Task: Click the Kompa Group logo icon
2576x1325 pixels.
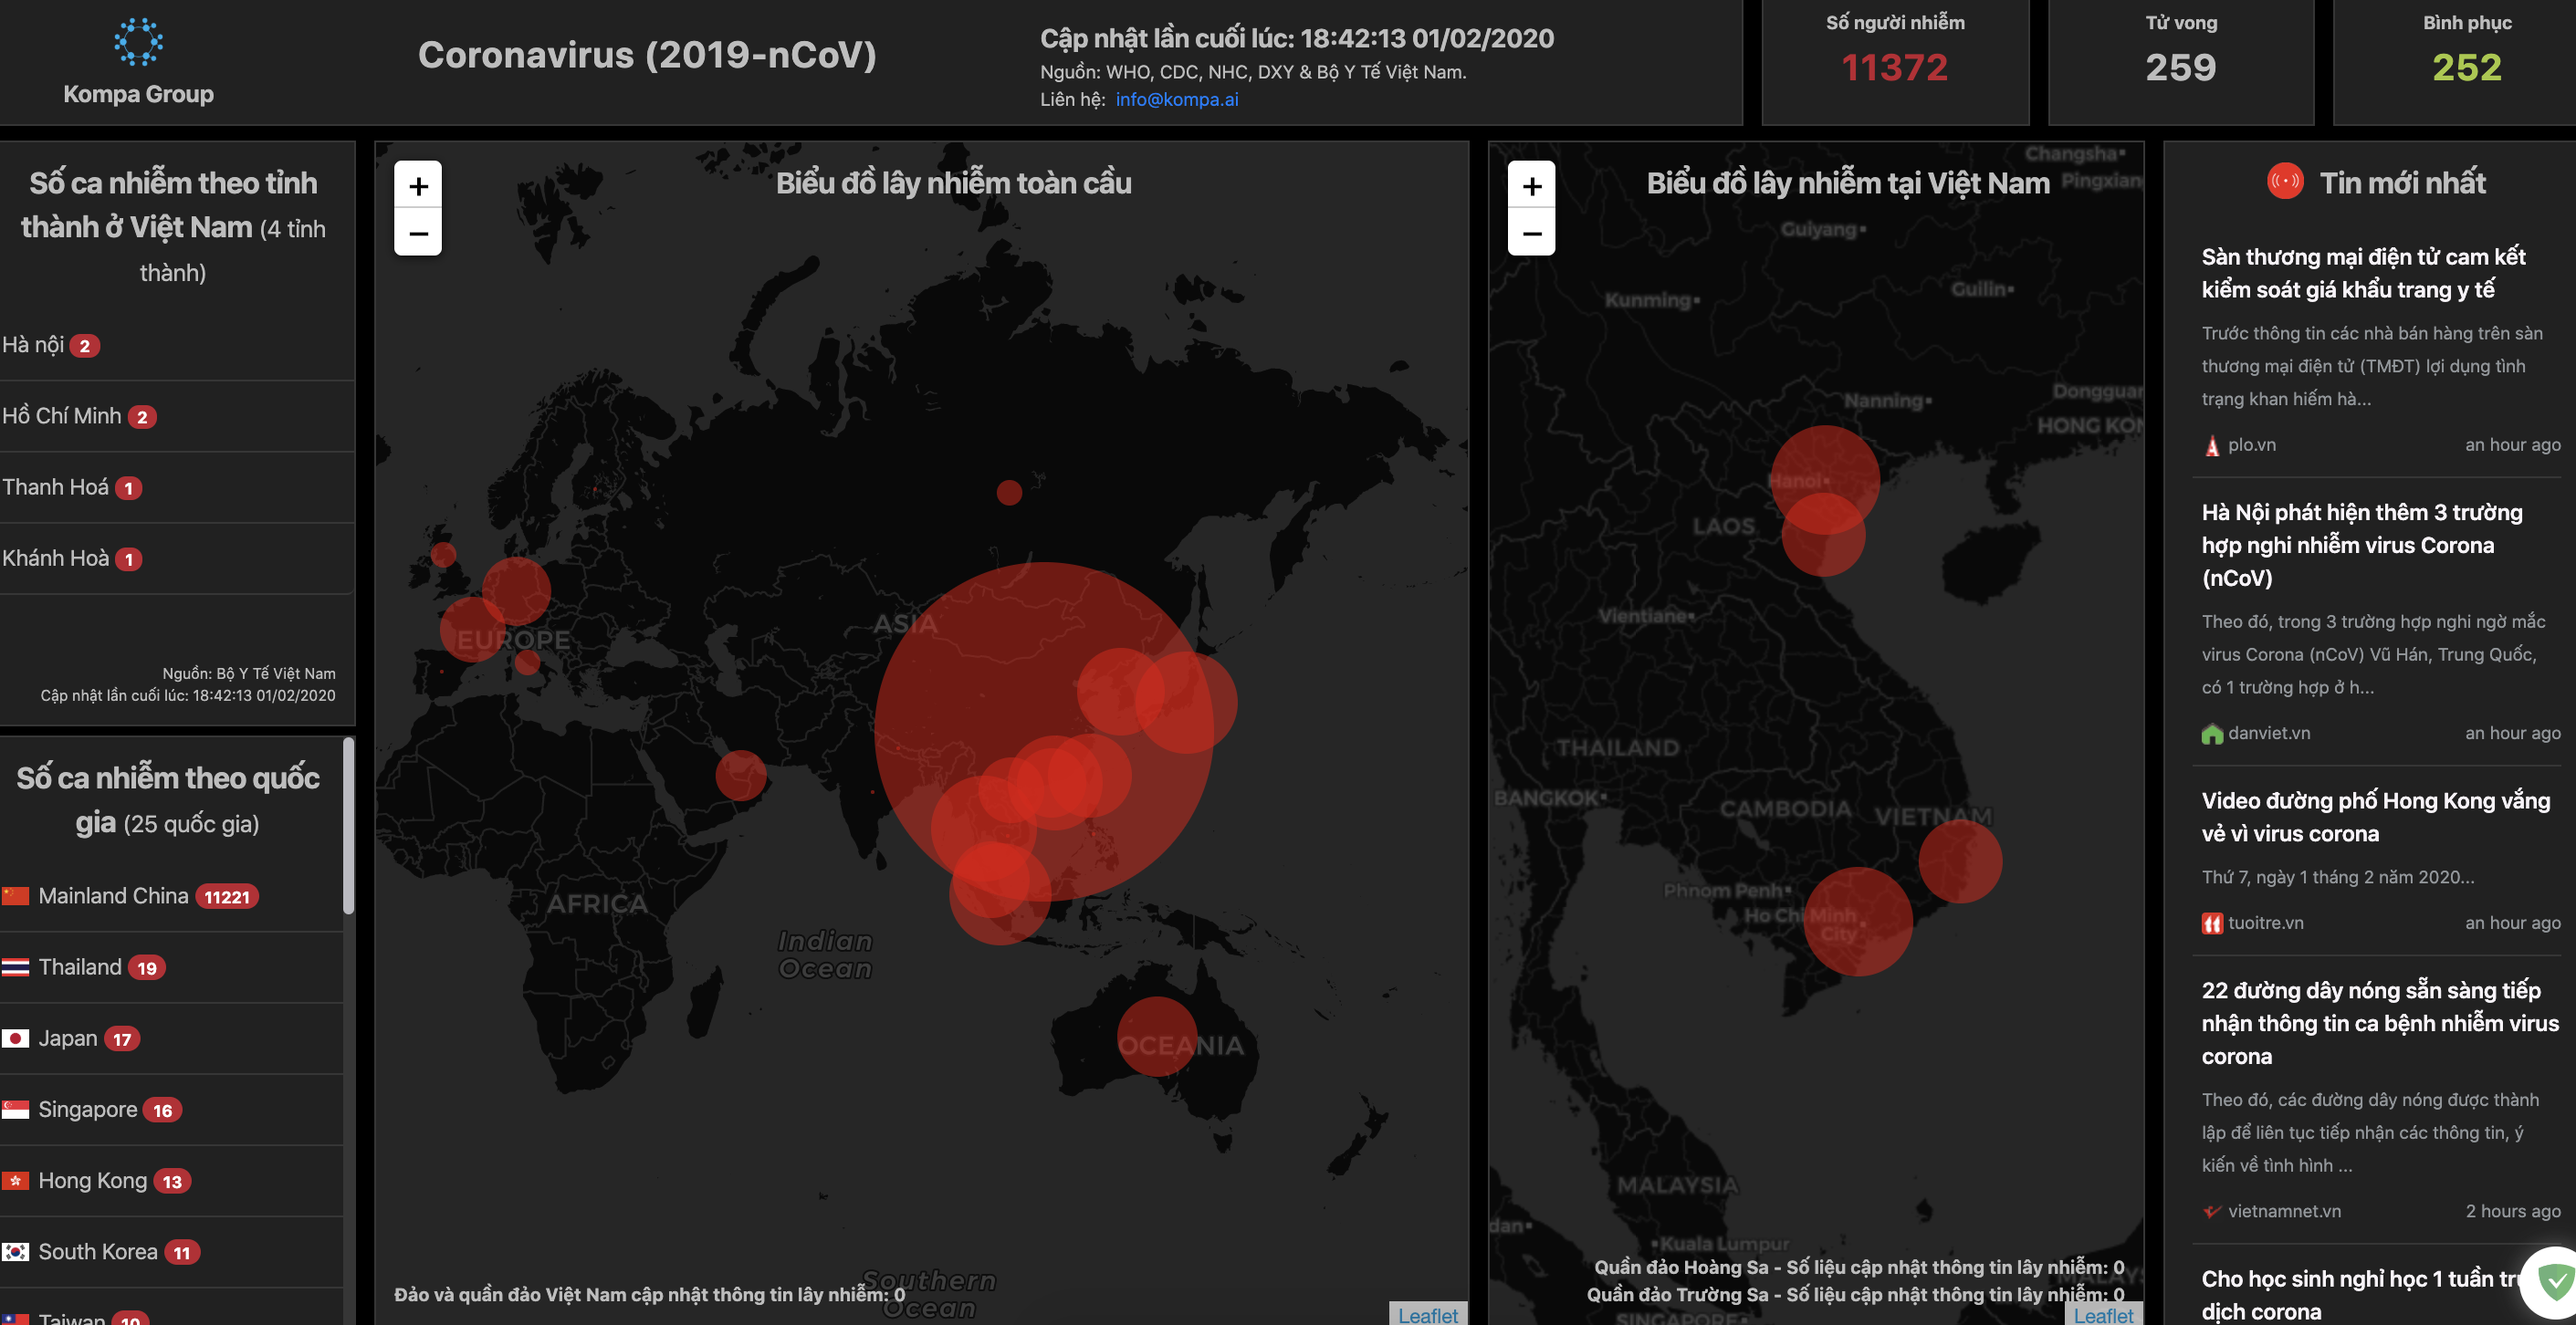Action: 138,42
